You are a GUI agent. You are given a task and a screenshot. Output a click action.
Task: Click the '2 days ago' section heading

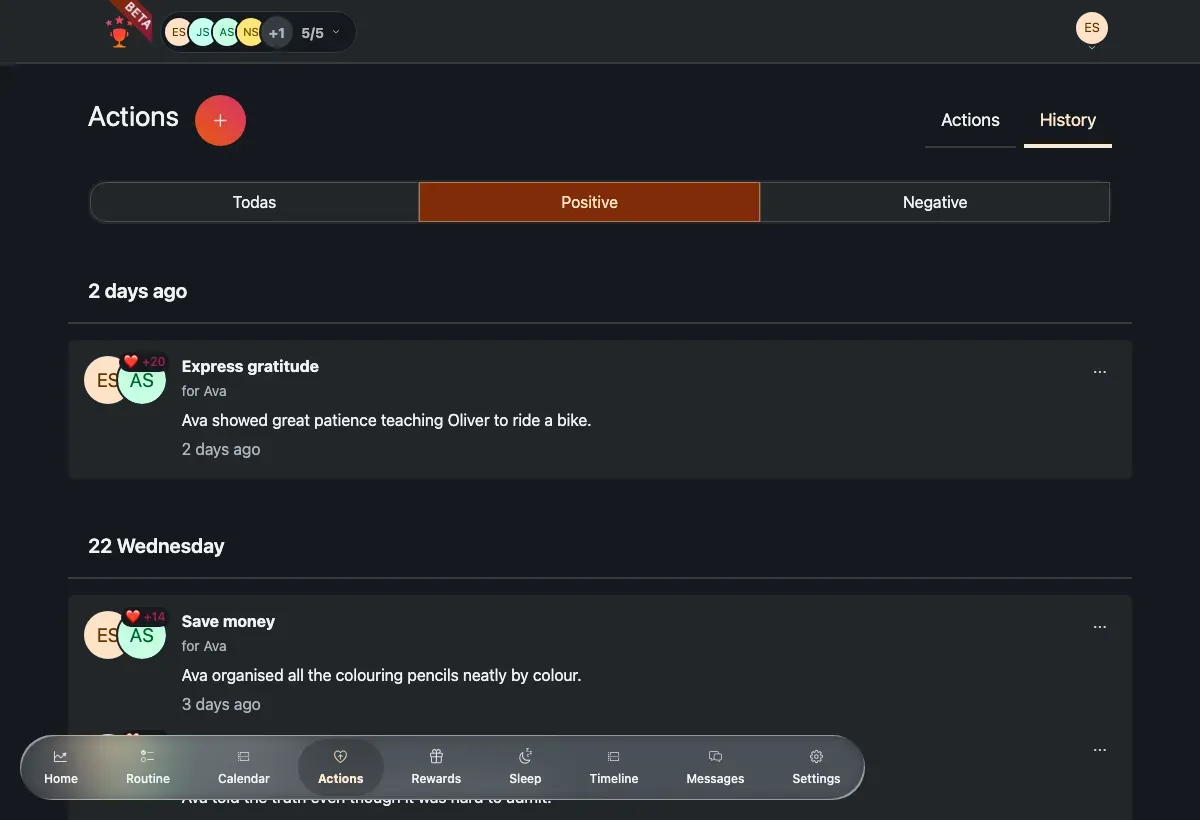pos(138,291)
